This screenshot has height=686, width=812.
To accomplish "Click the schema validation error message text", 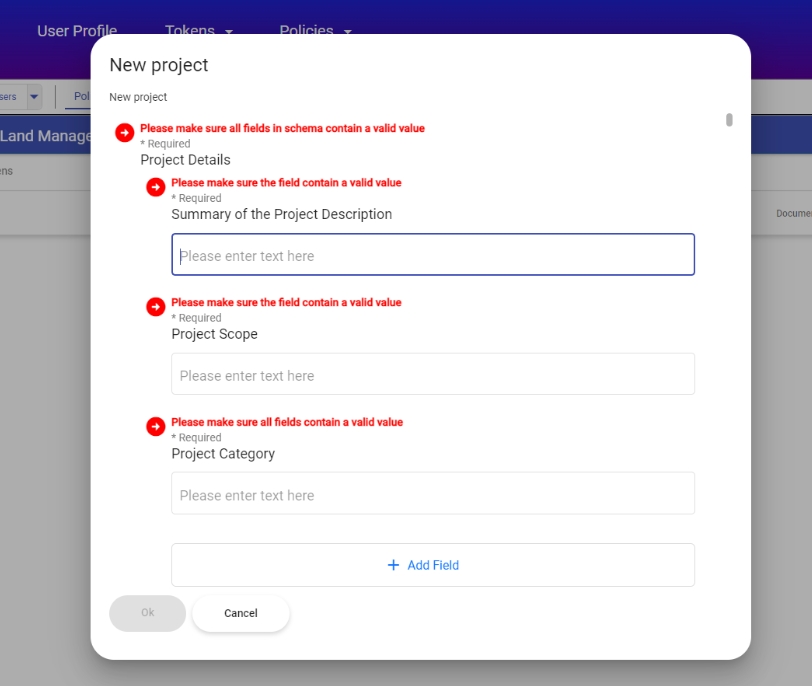I will point(282,128).
